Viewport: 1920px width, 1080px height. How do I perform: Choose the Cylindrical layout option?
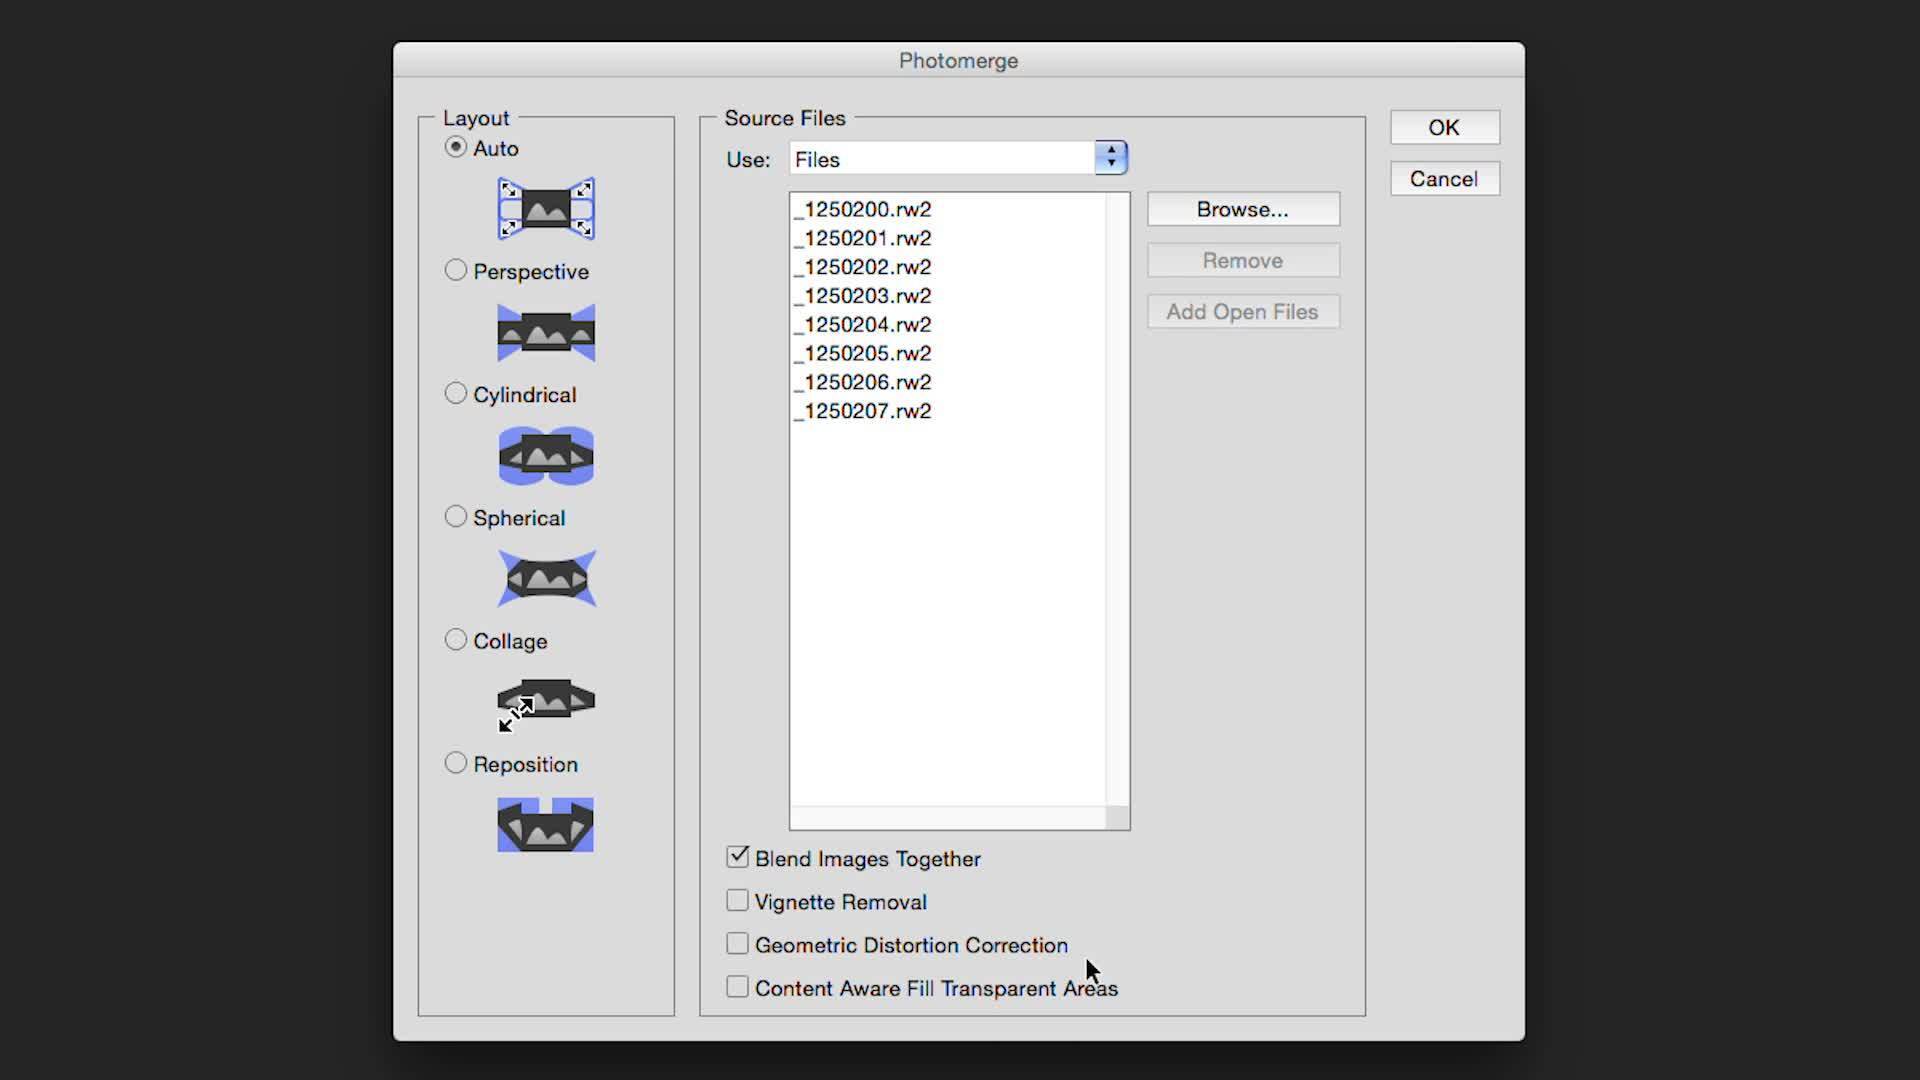tap(456, 393)
